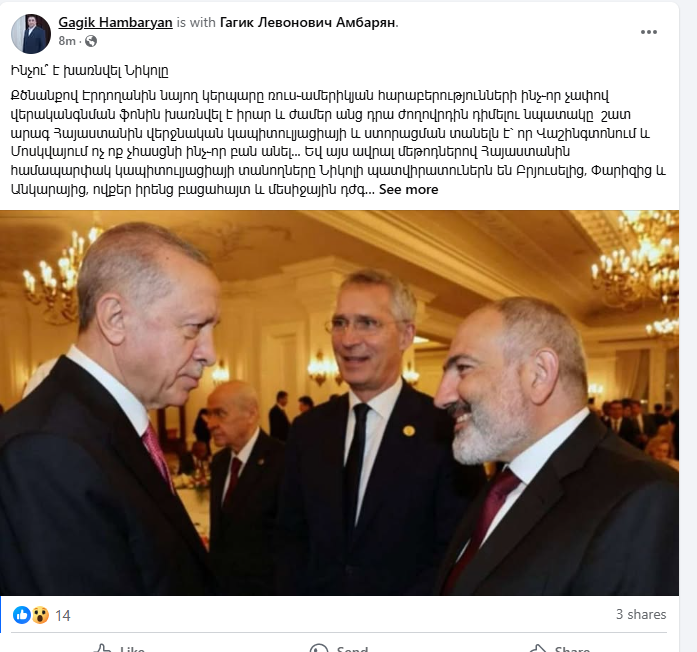Click the Like button thumbs-up icon

coord(102,648)
